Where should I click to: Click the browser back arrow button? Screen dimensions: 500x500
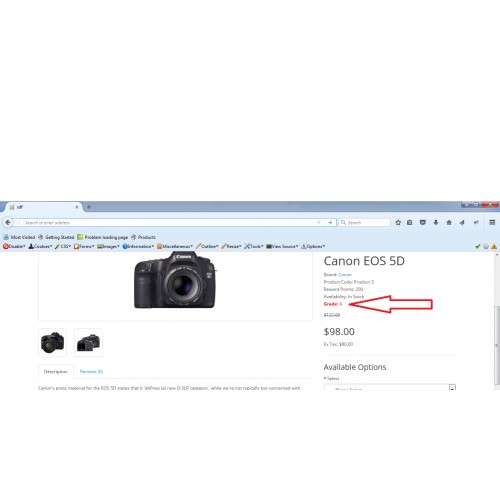(8, 222)
